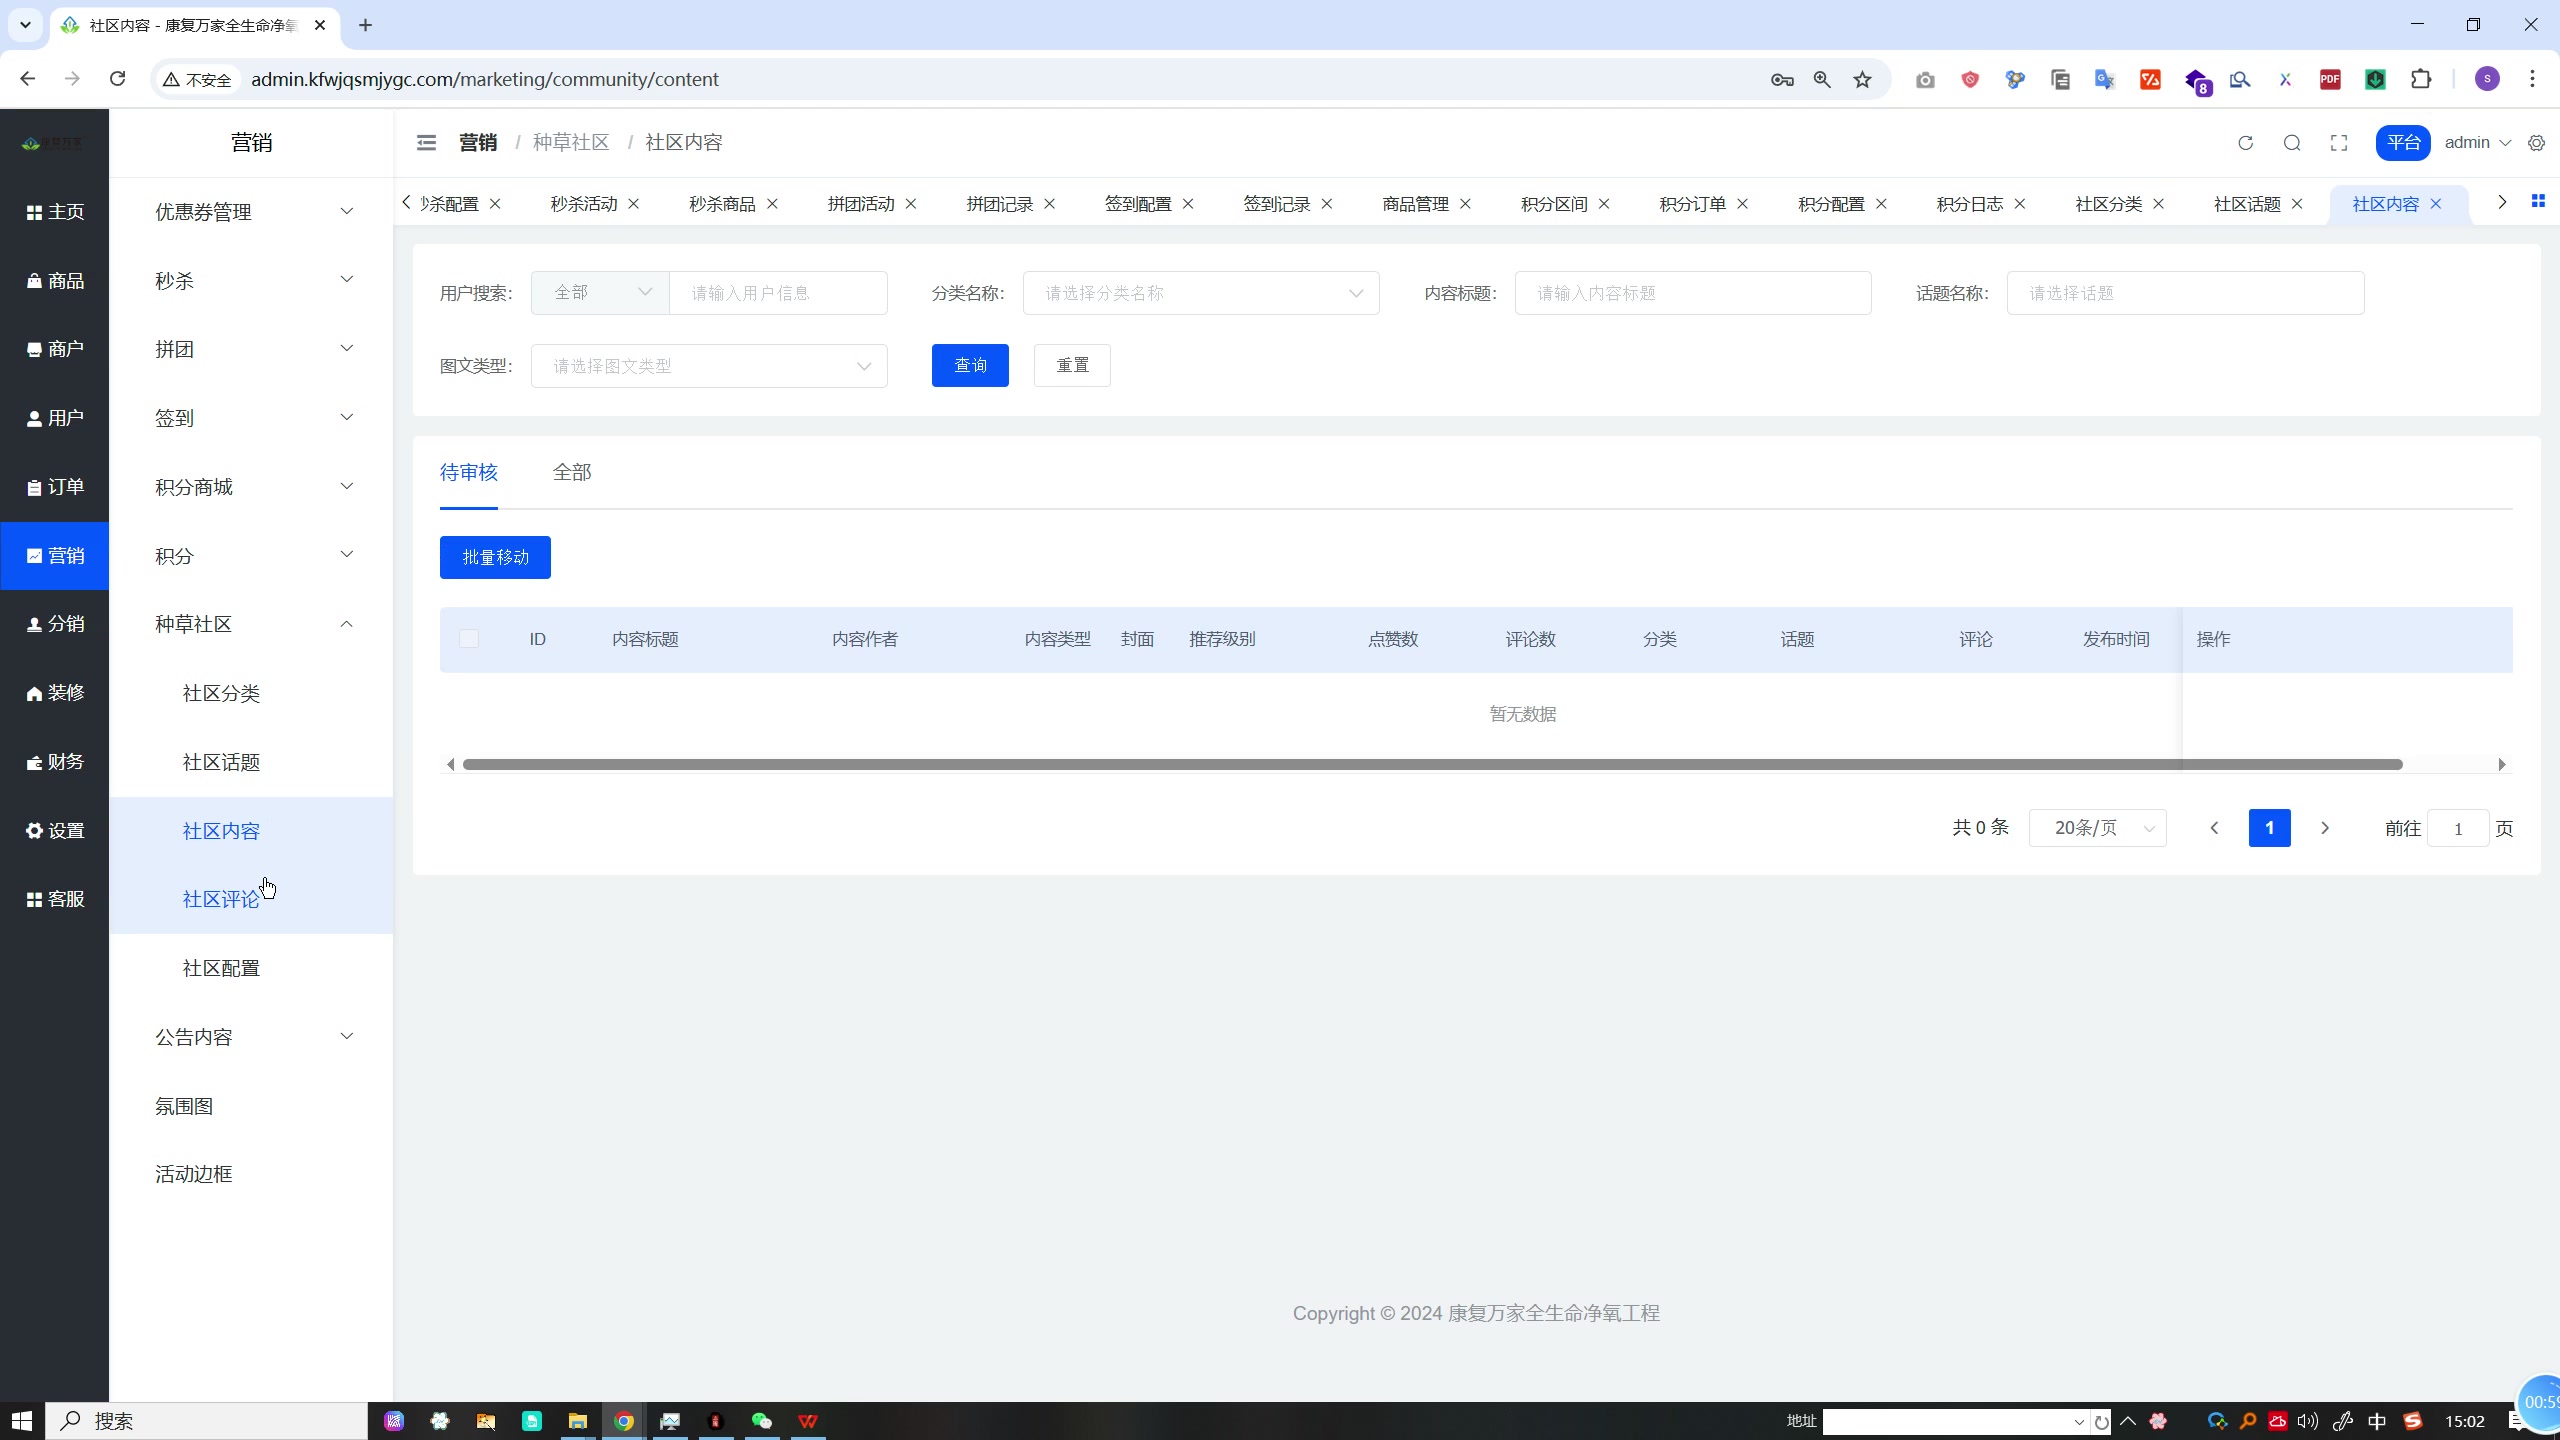Expand the 积分商城 menu
Image resolution: width=2560 pixels, height=1440 pixels.
pyautogui.click(x=251, y=487)
